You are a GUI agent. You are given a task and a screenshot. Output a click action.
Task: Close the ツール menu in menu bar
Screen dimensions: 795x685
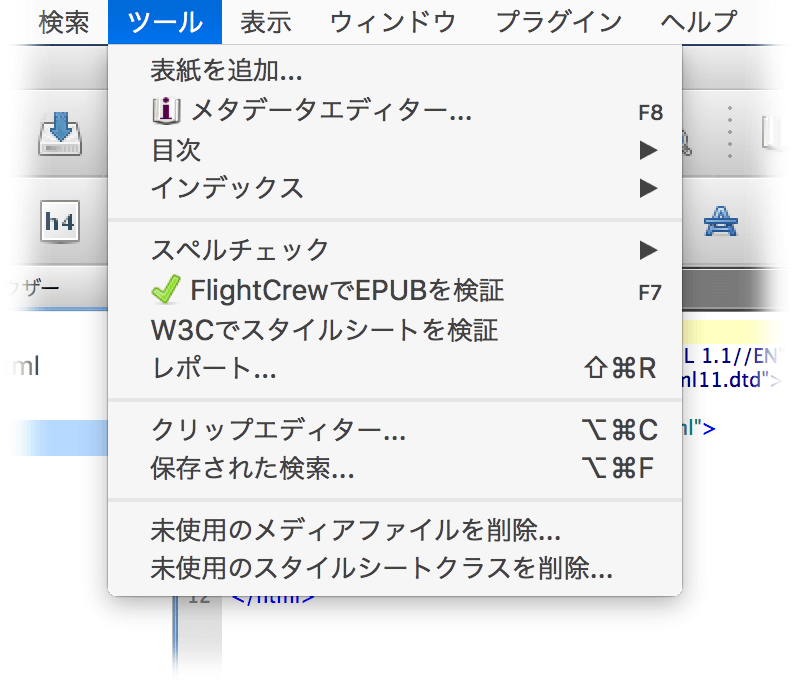pyautogui.click(x=165, y=22)
